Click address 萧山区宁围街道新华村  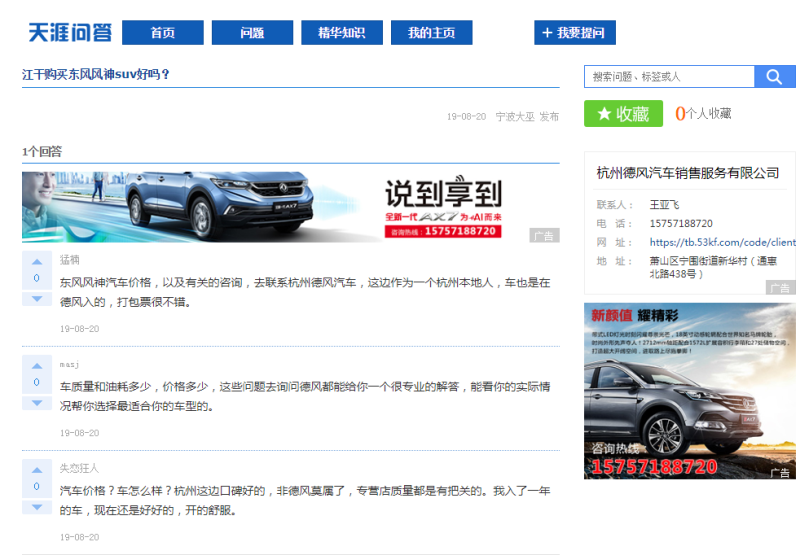coord(713,267)
